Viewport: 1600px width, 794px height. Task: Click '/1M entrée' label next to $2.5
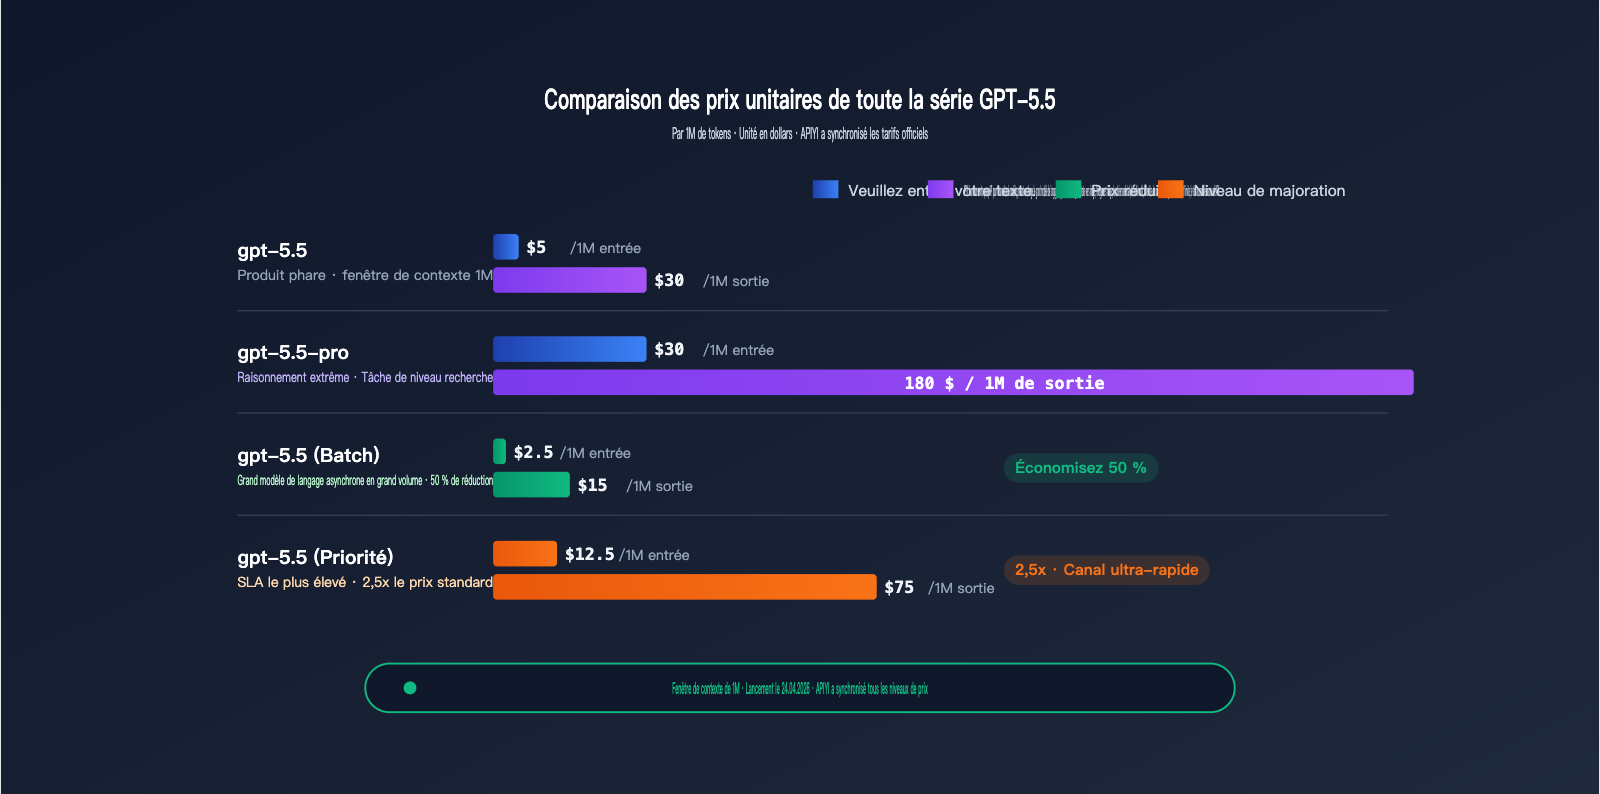[595, 453]
